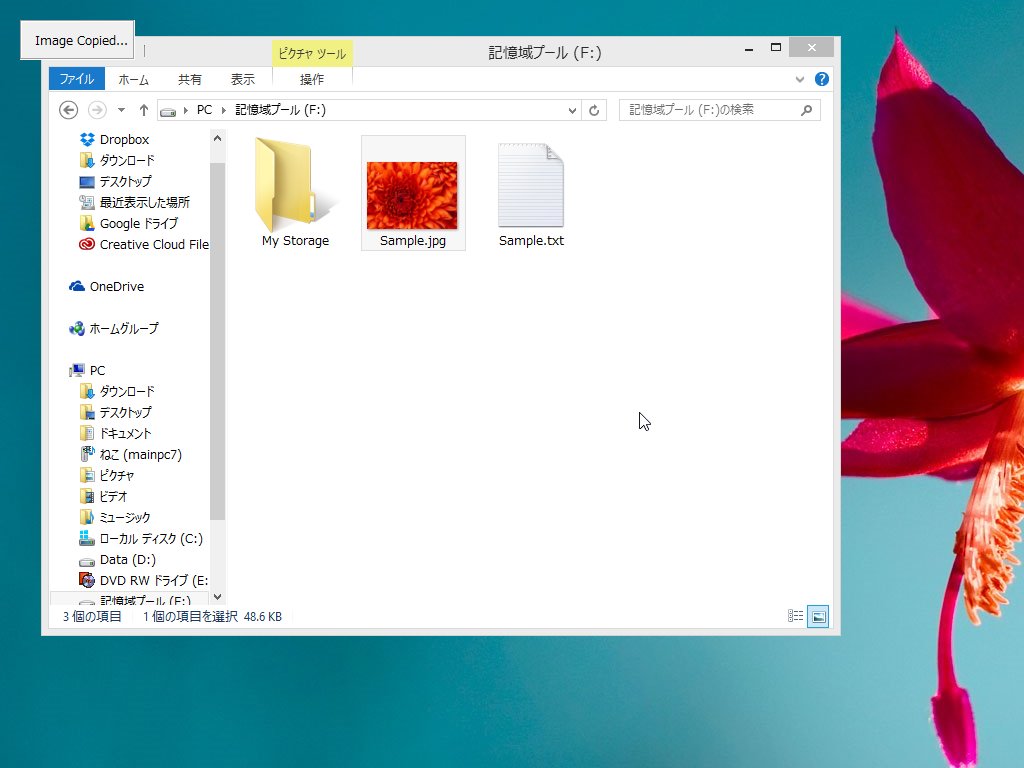Select Creative Cloud Files in the sidebar
Image resolution: width=1024 pixels, height=768 pixels.
[146, 244]
